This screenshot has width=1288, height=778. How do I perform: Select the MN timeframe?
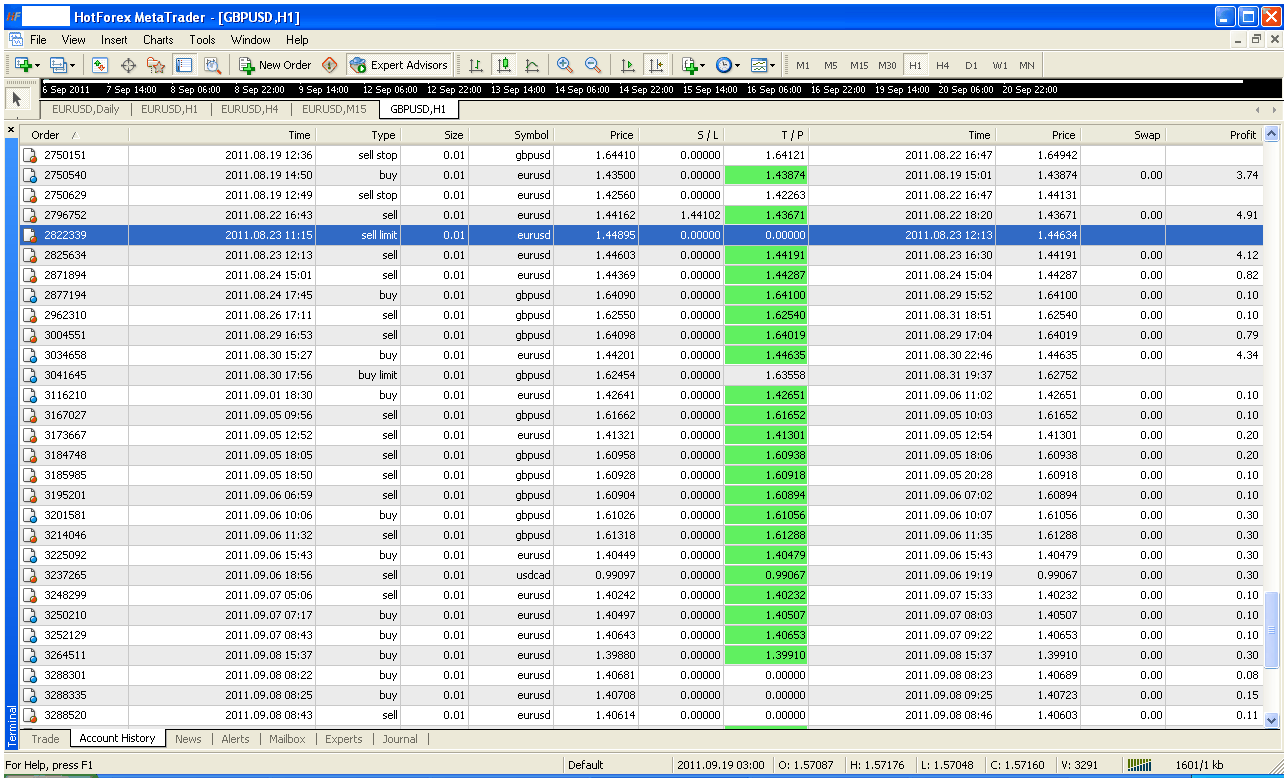[1027, 66]
